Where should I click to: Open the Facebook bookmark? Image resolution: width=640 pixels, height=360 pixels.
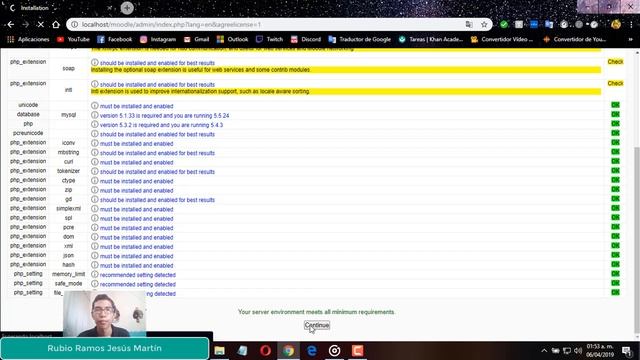[x=115, y=39]
